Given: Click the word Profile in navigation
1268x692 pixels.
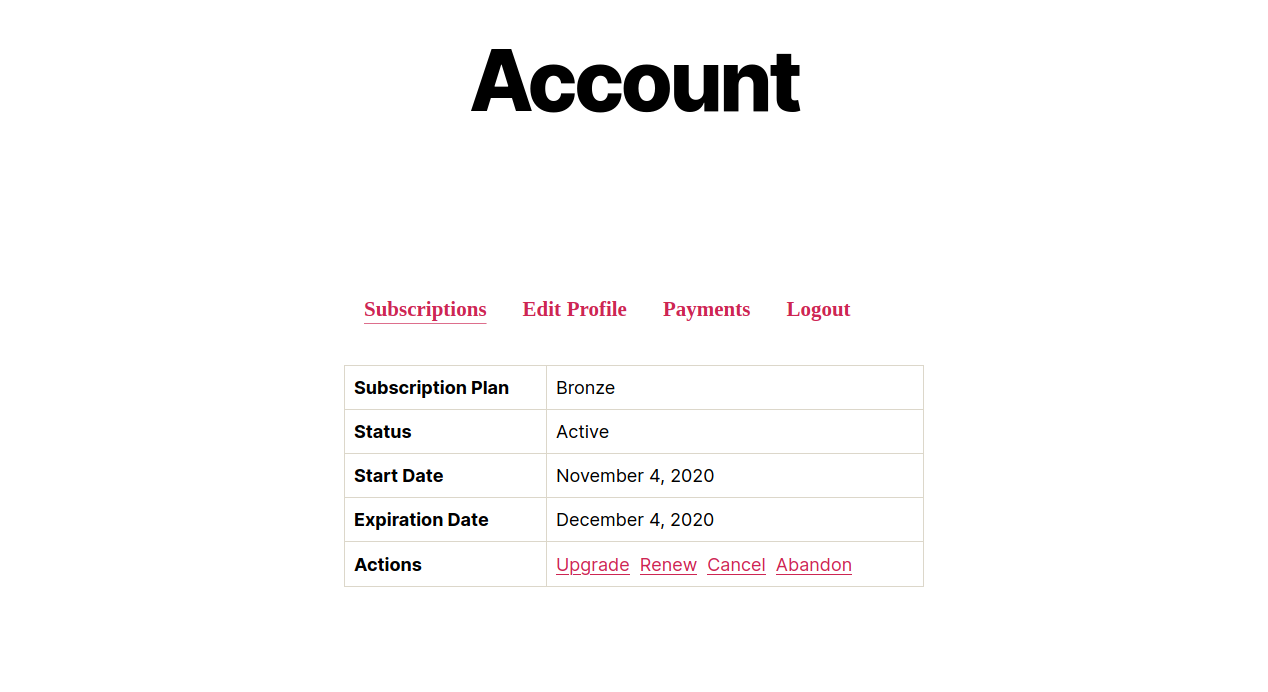Looking at the screenshot, I should click(597, 310).
